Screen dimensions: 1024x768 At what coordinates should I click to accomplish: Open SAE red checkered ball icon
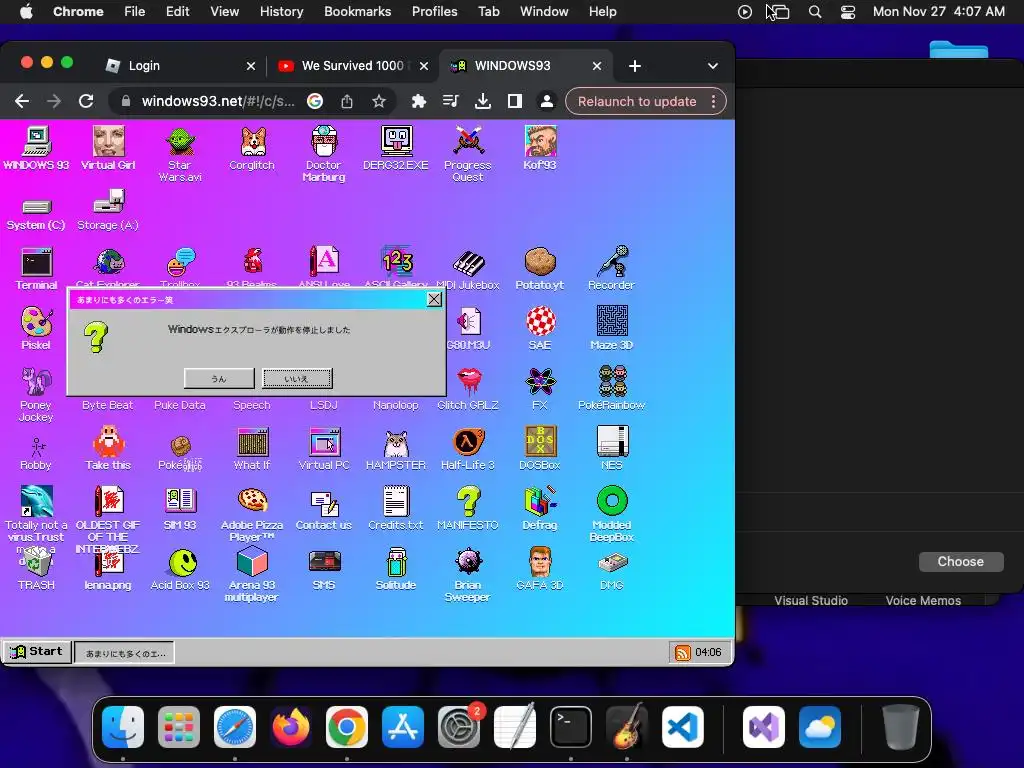pyautogui.click(x=540, y=328)
